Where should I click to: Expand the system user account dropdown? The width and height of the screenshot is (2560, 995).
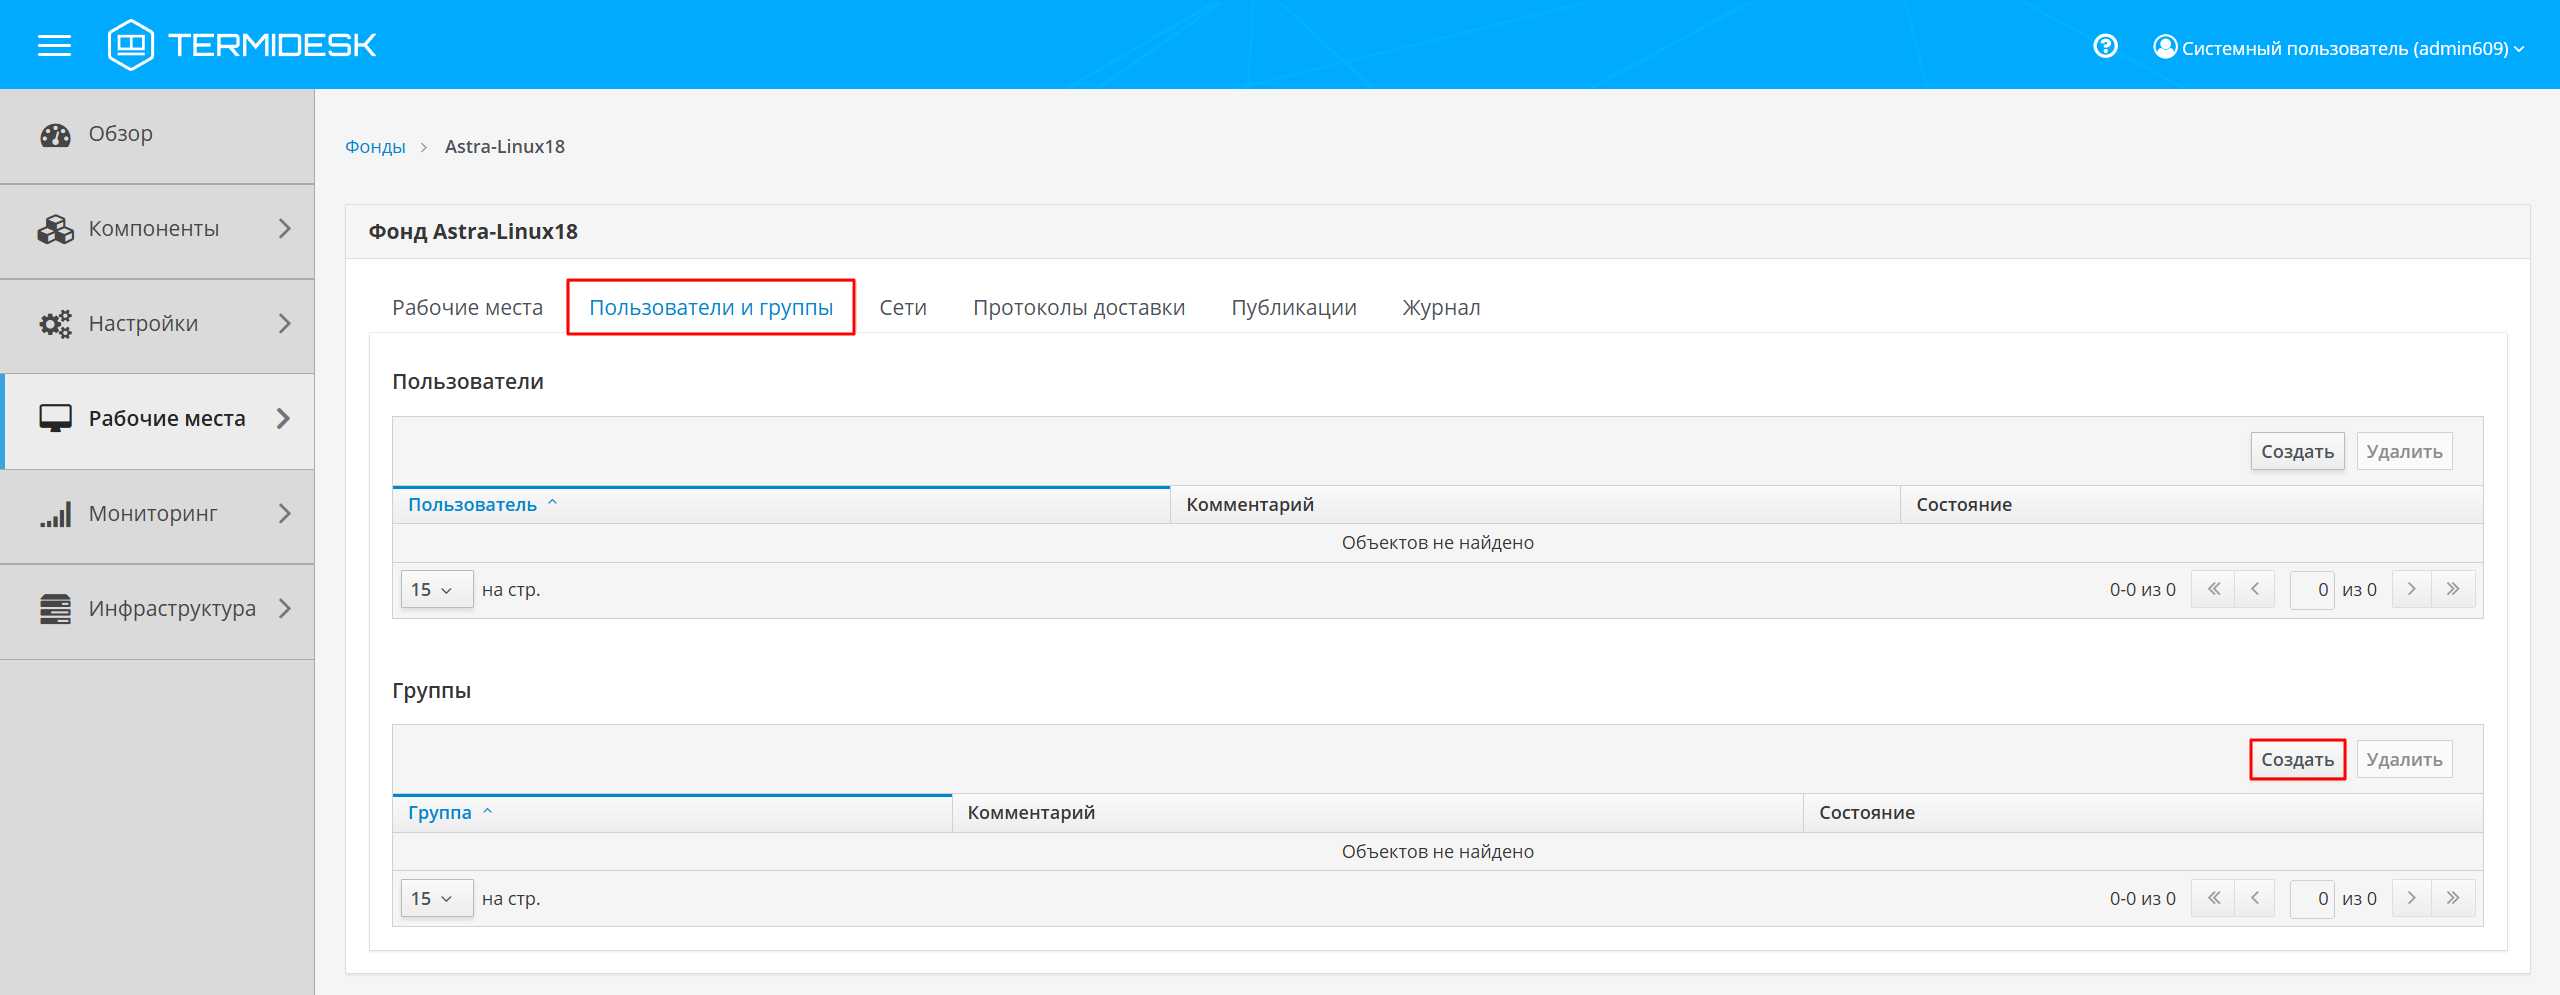pyautogui.click(x=2338, y=48)
